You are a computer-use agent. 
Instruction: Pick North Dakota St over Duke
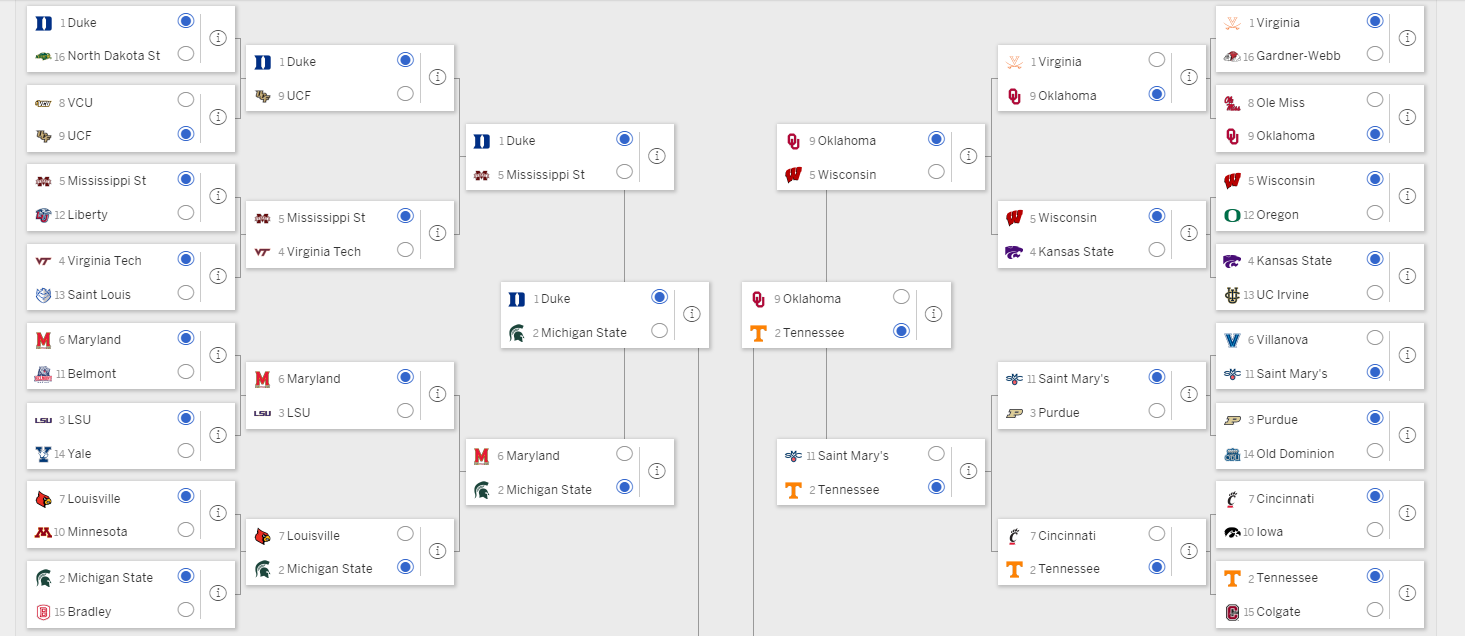(x=186, y=54)
